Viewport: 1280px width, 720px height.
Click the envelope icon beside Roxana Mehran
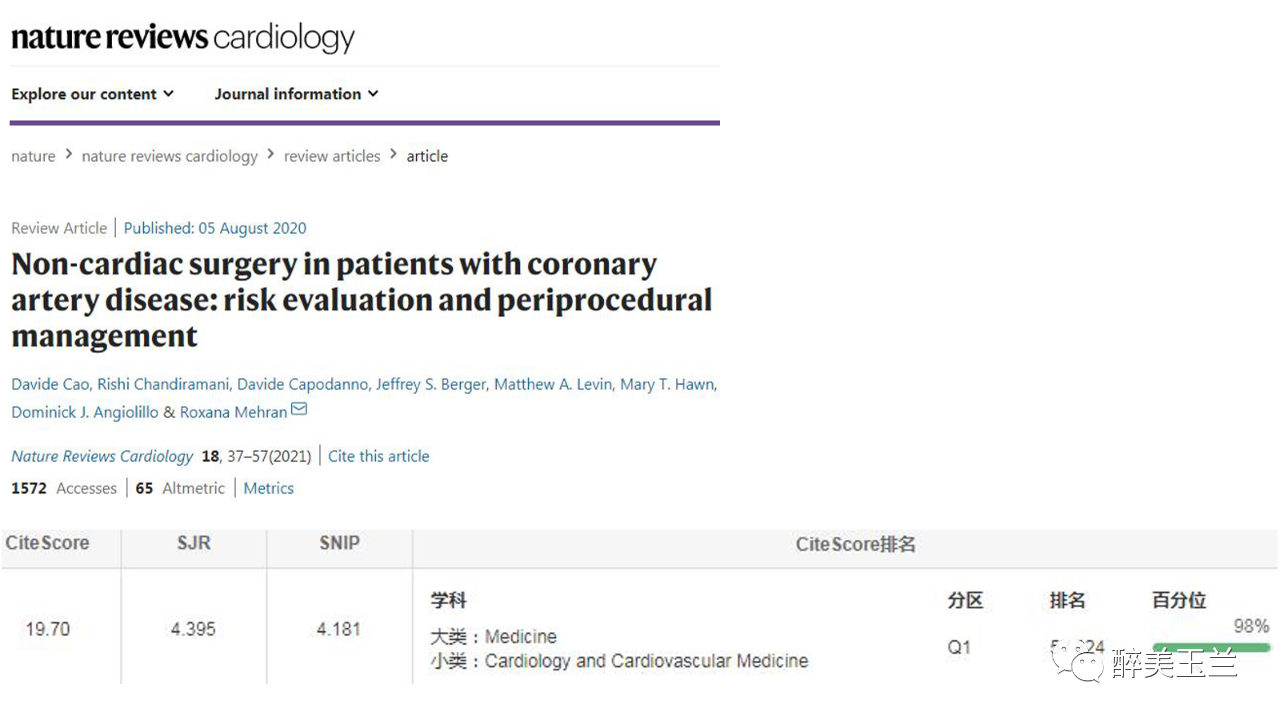299,410
